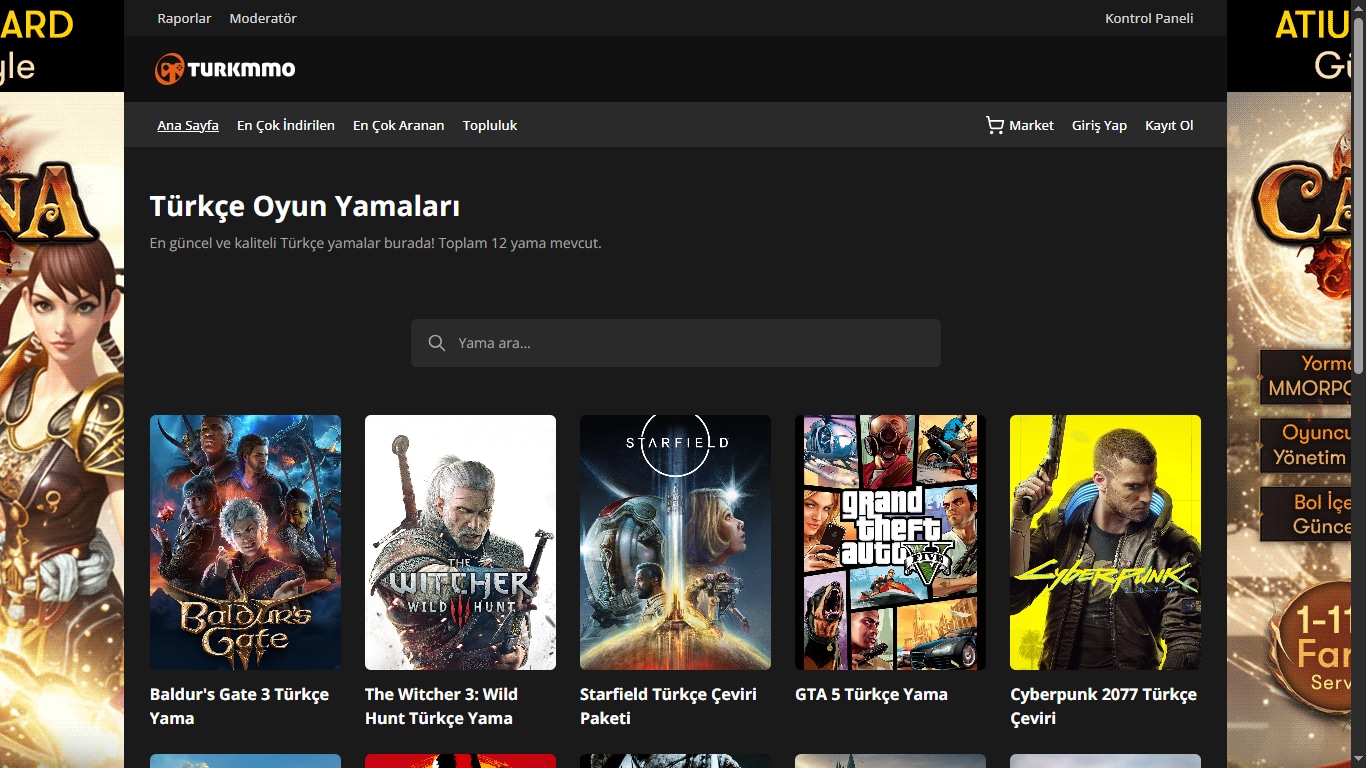This screenshot has height=768, width=1366.
Task: Open the Market shopping cart icon
Action: pos(994,125)
